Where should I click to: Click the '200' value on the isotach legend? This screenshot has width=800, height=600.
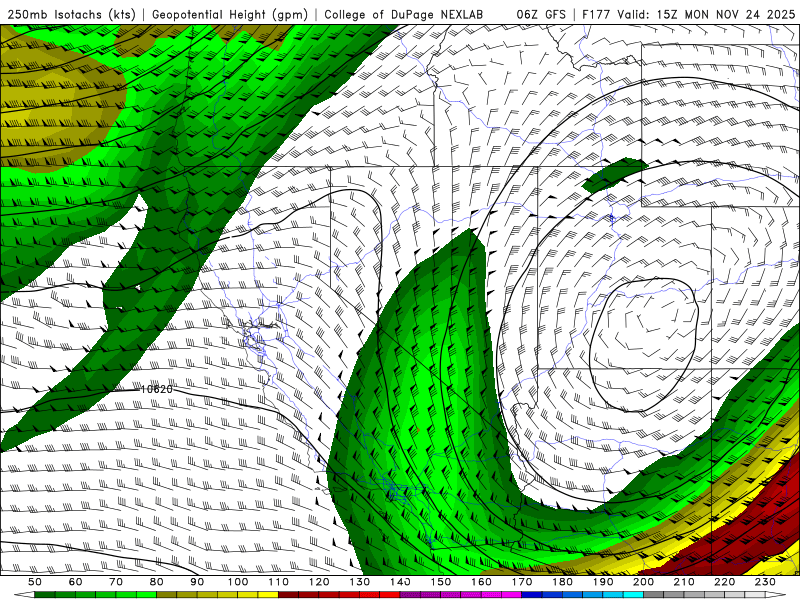click(643, 582)
